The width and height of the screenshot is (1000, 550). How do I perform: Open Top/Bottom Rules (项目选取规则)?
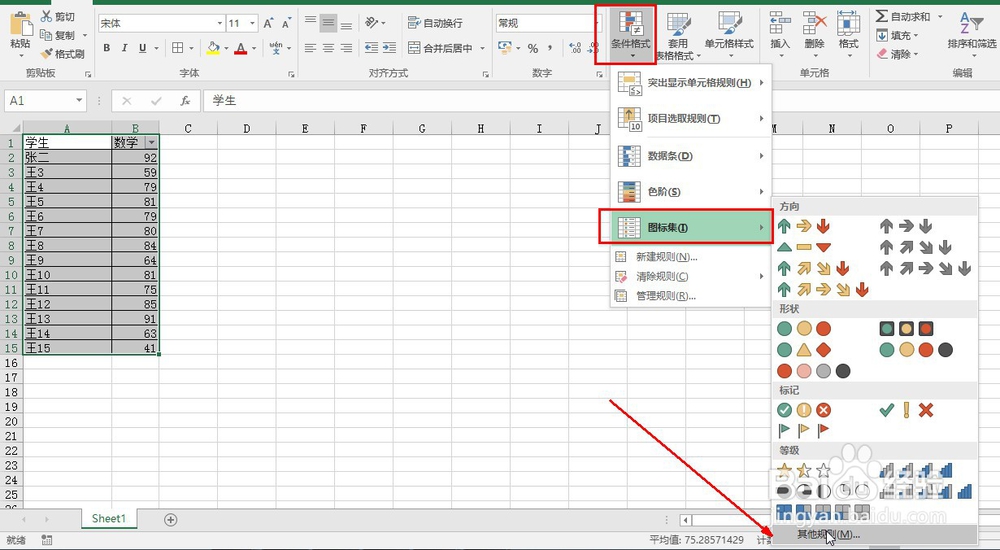click(691, 119)
